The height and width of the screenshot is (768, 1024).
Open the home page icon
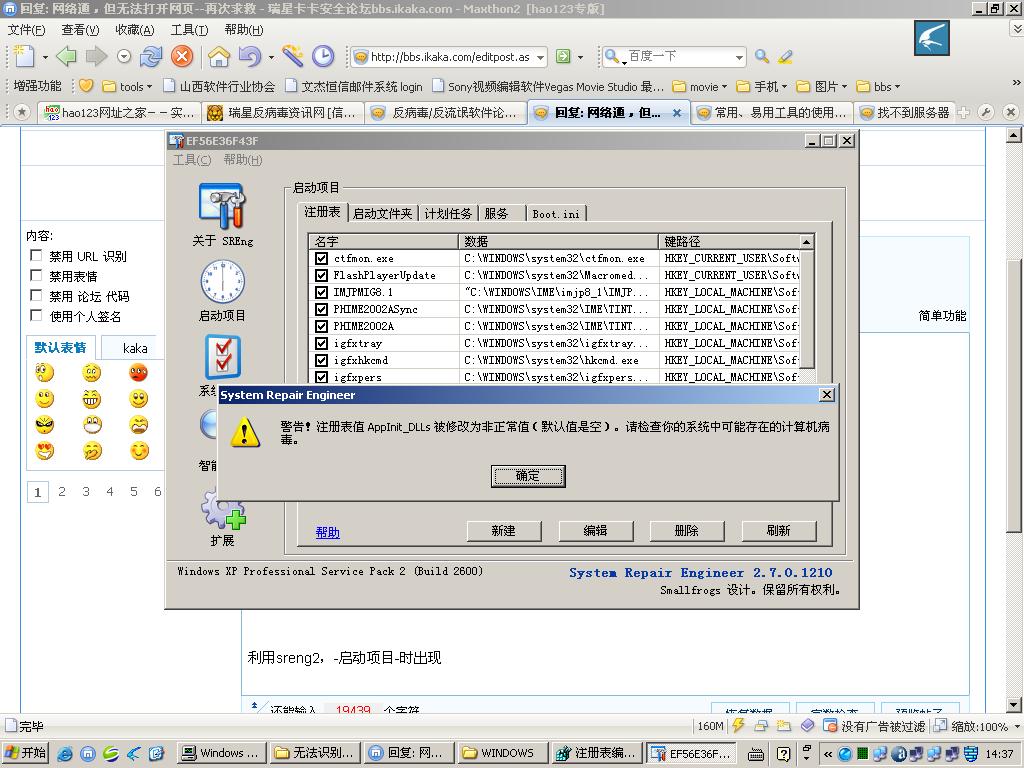tap(219, 57)
